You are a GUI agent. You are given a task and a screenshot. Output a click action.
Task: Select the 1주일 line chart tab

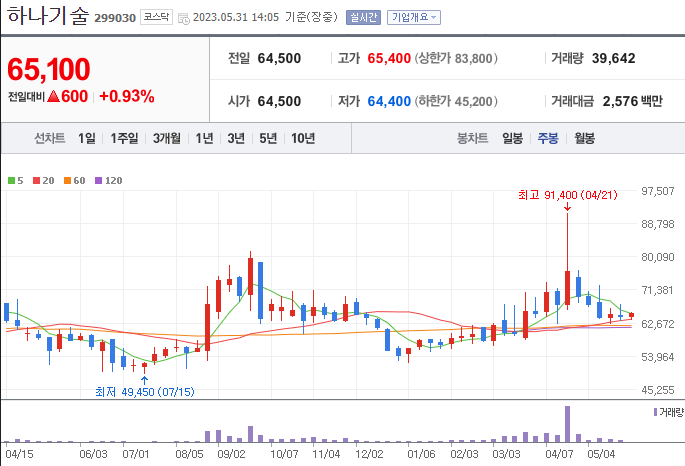124,138
